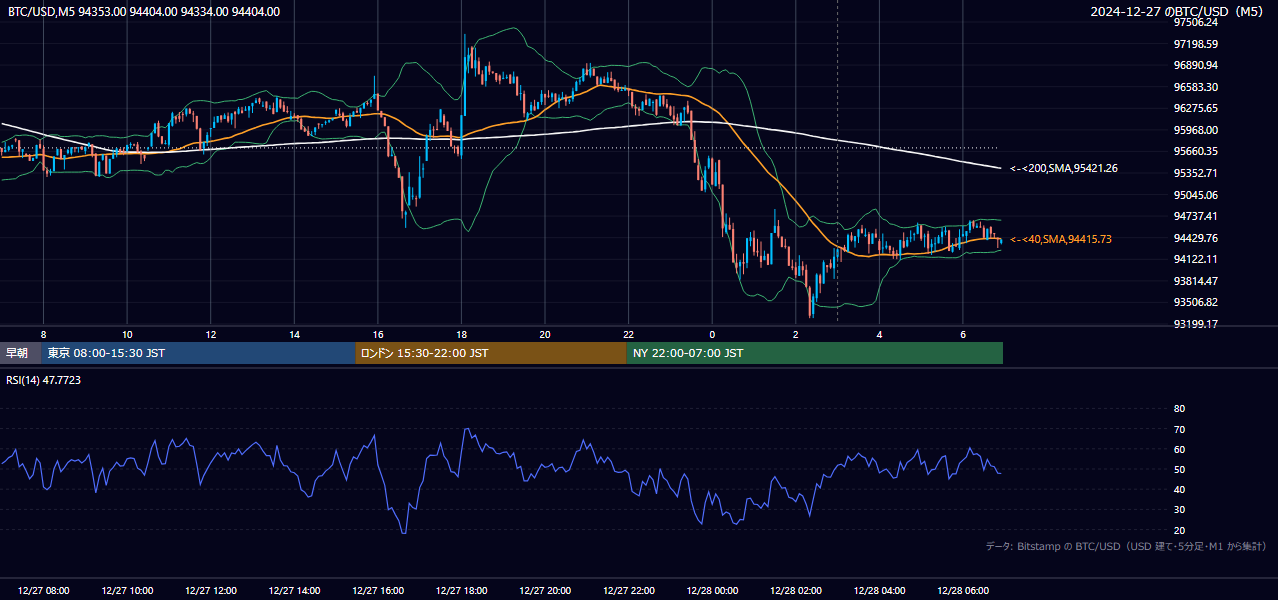Click price axis label 96275.65
Screen dimensions: 1278x600
[x=1196, y=108]
